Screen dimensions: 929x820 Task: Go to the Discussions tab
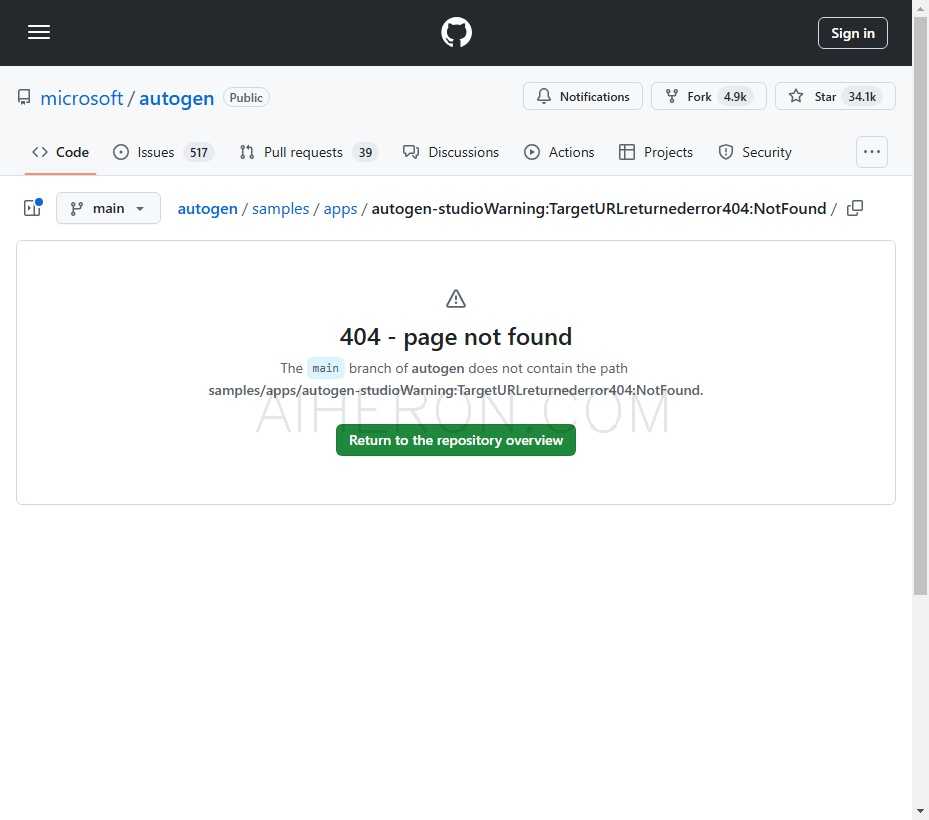click(x=451, y=152)
